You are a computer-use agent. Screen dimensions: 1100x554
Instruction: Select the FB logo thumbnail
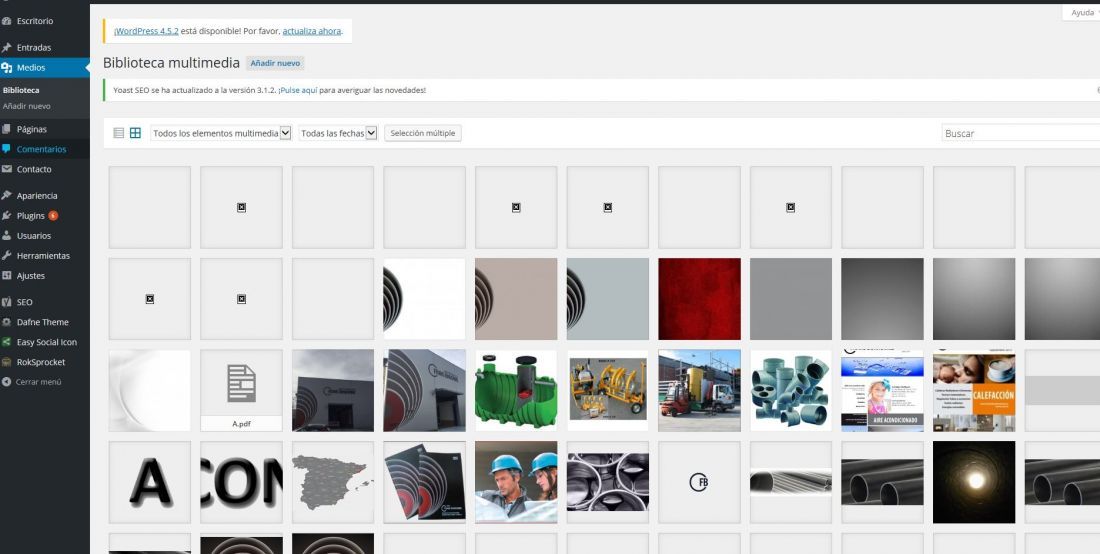(699, 482)
